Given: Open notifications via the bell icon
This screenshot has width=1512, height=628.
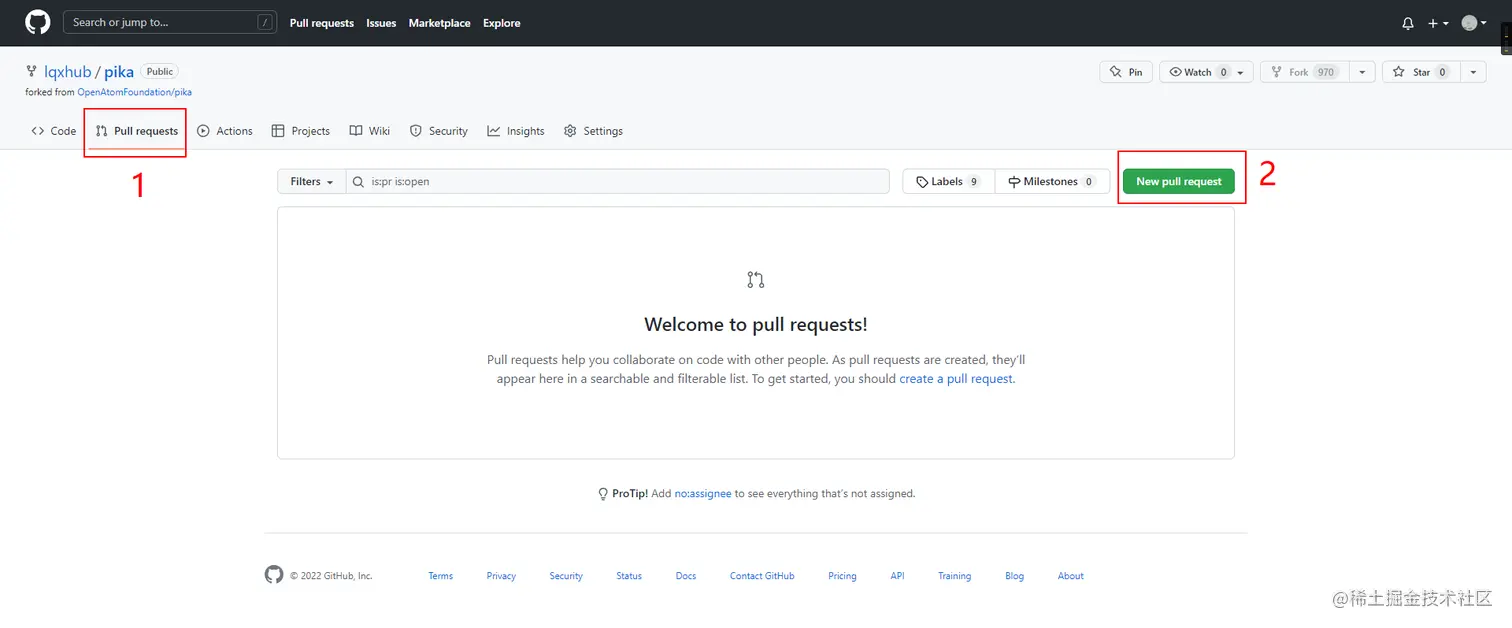Looking at the screenshot, I should point(1407,22).
